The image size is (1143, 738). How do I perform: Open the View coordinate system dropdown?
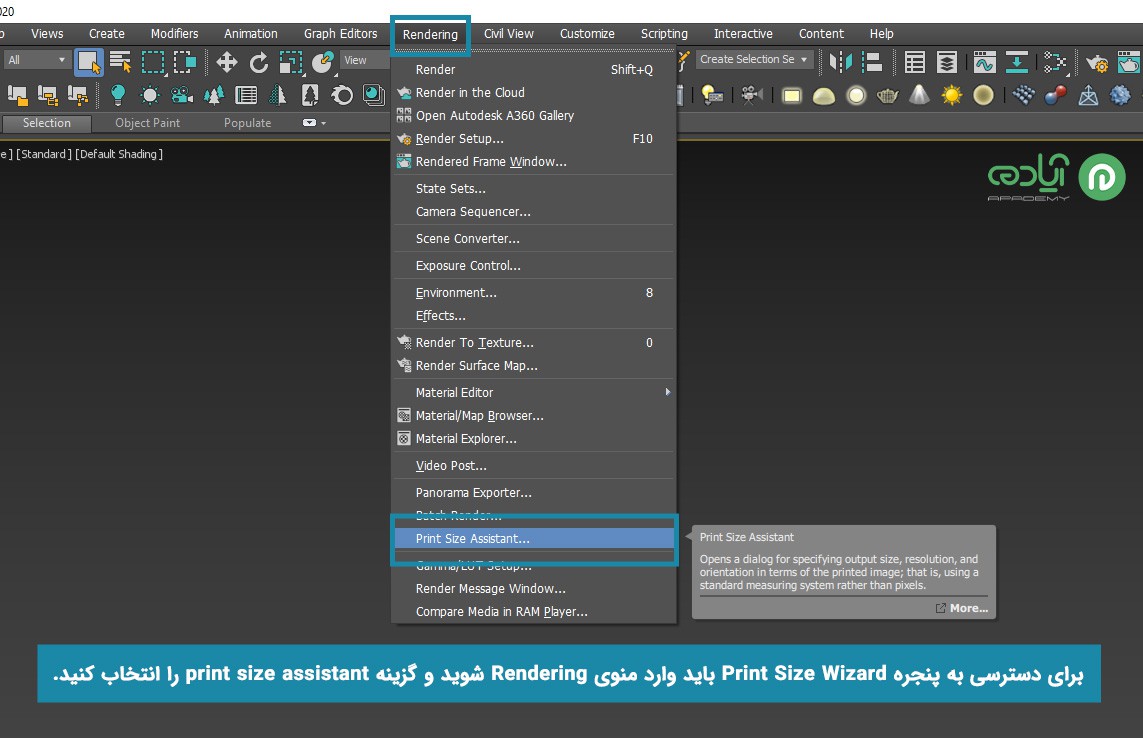(365, 60)
